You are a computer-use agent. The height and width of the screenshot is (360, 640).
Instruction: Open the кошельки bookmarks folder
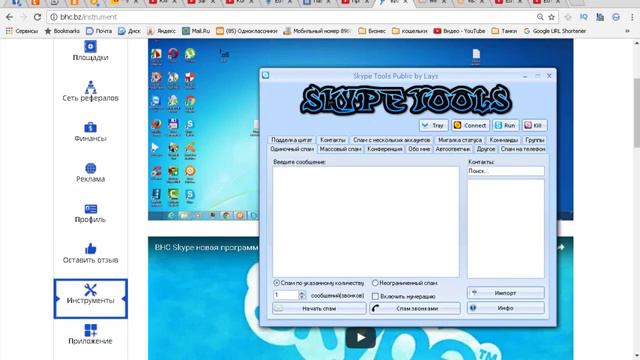(x=409, y=31)
